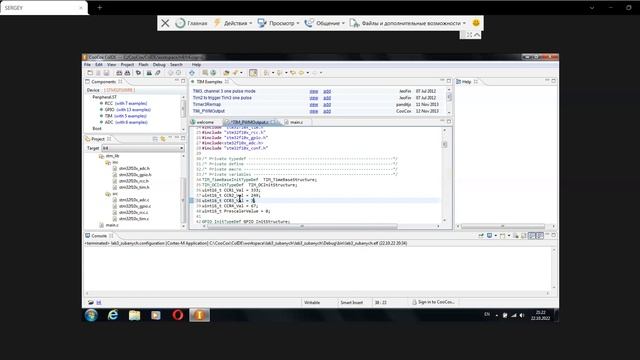Viewport: 640px width, 360px height.
Task: Open the Help menu
Action: pyautogui.click(x=196, y=64)
